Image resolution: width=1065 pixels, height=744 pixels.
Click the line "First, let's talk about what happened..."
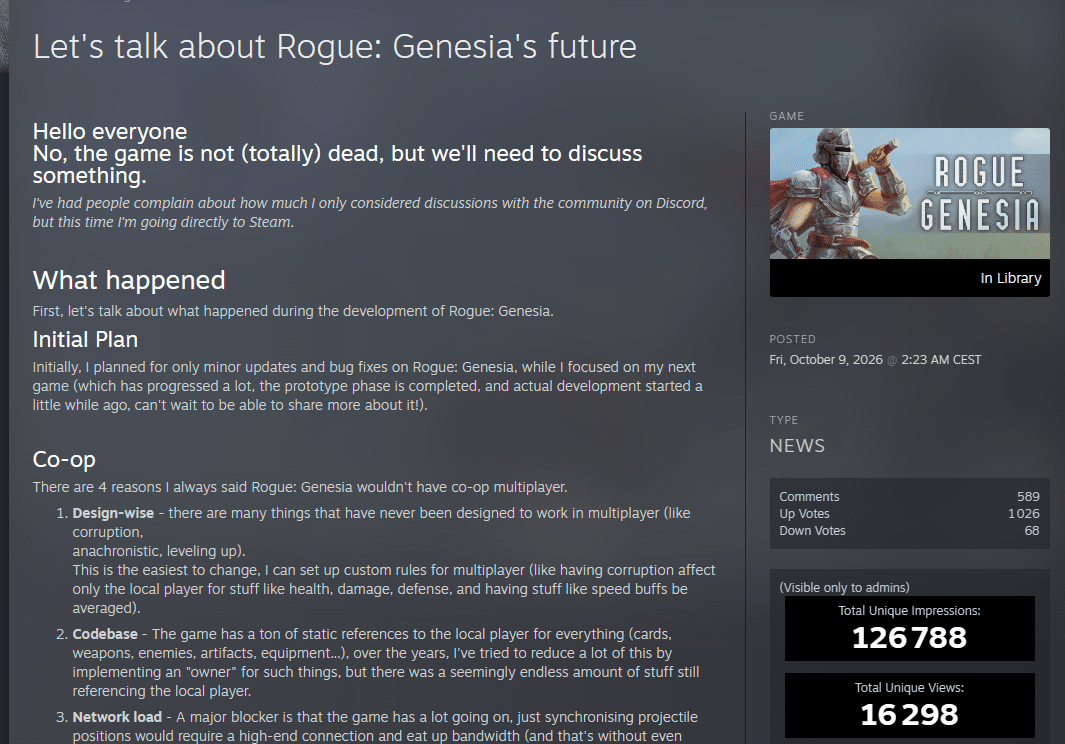(293, 311)
